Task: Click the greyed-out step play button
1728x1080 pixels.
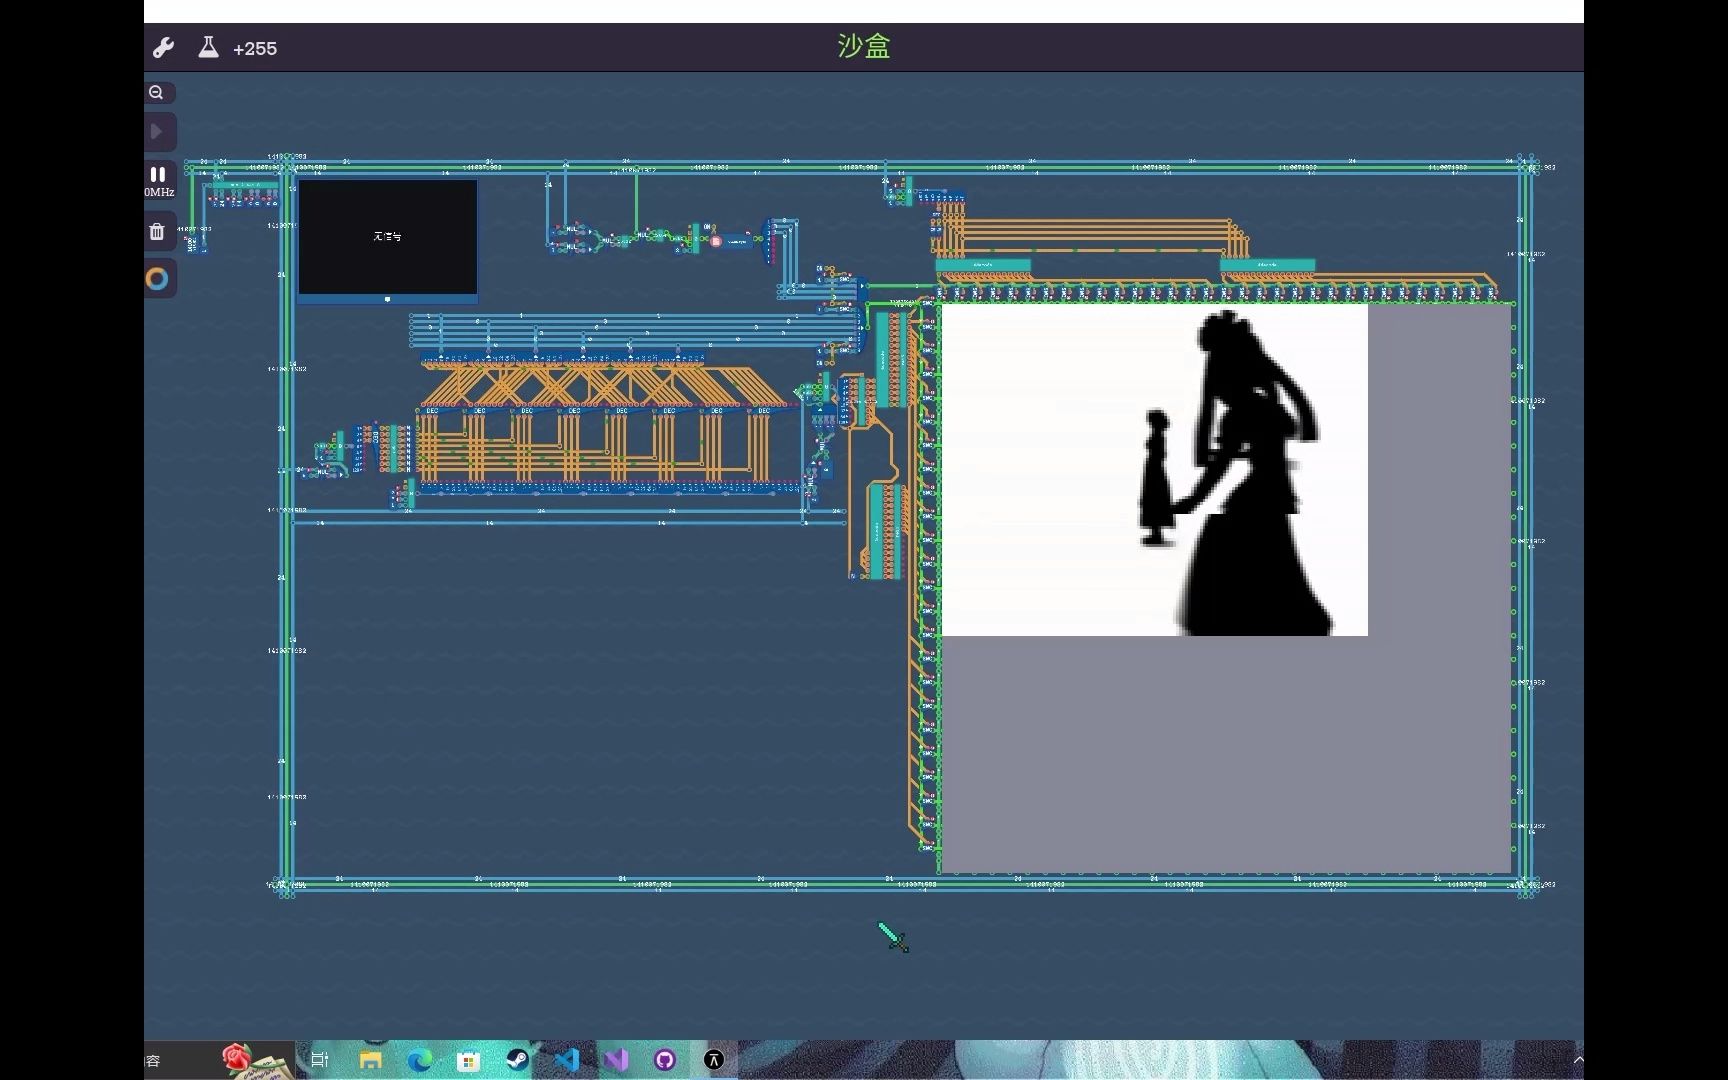Action: pyautogui.click(x=158, y=131)
